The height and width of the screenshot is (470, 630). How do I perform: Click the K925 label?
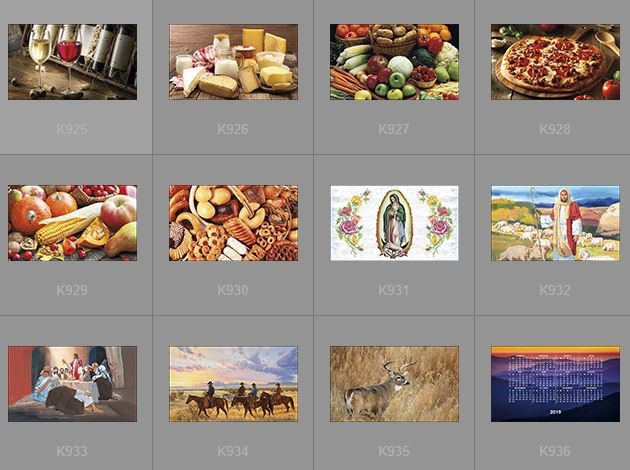[72, 129]
